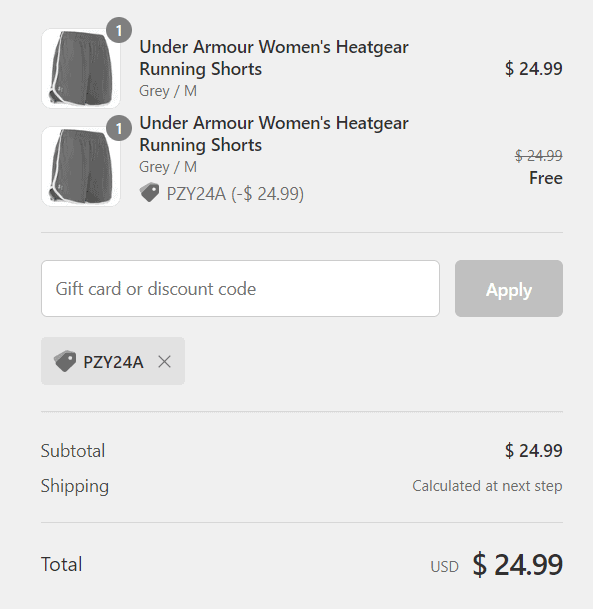Remove the PZY24A discount code
593x609 pixels.
click(165, 362)
